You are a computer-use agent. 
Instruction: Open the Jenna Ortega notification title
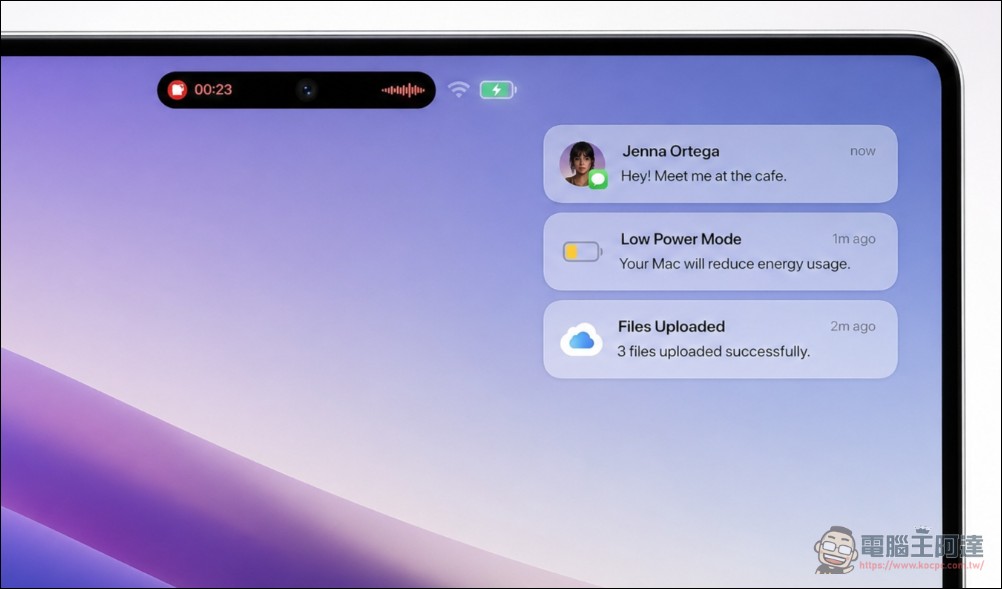[670, 151]
